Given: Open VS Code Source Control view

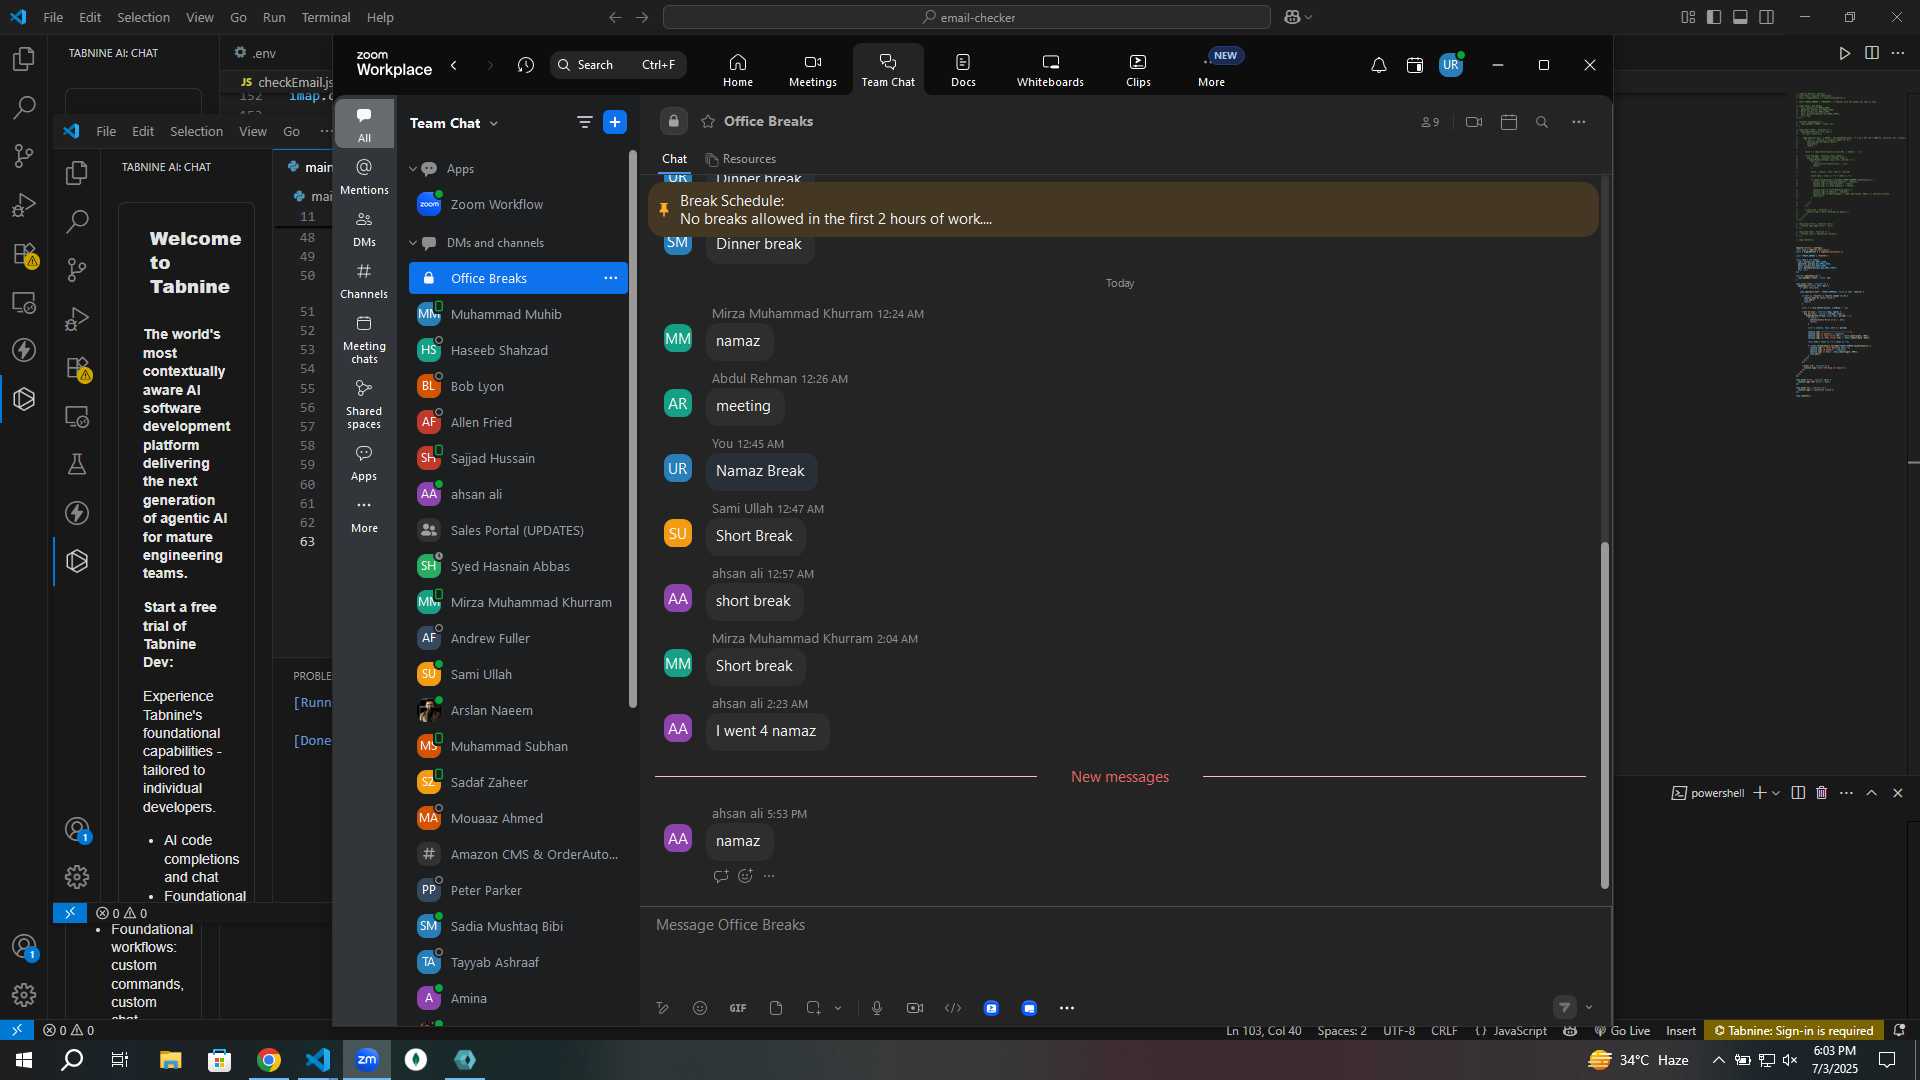Looking at the screenshot, I should point(24,156).
